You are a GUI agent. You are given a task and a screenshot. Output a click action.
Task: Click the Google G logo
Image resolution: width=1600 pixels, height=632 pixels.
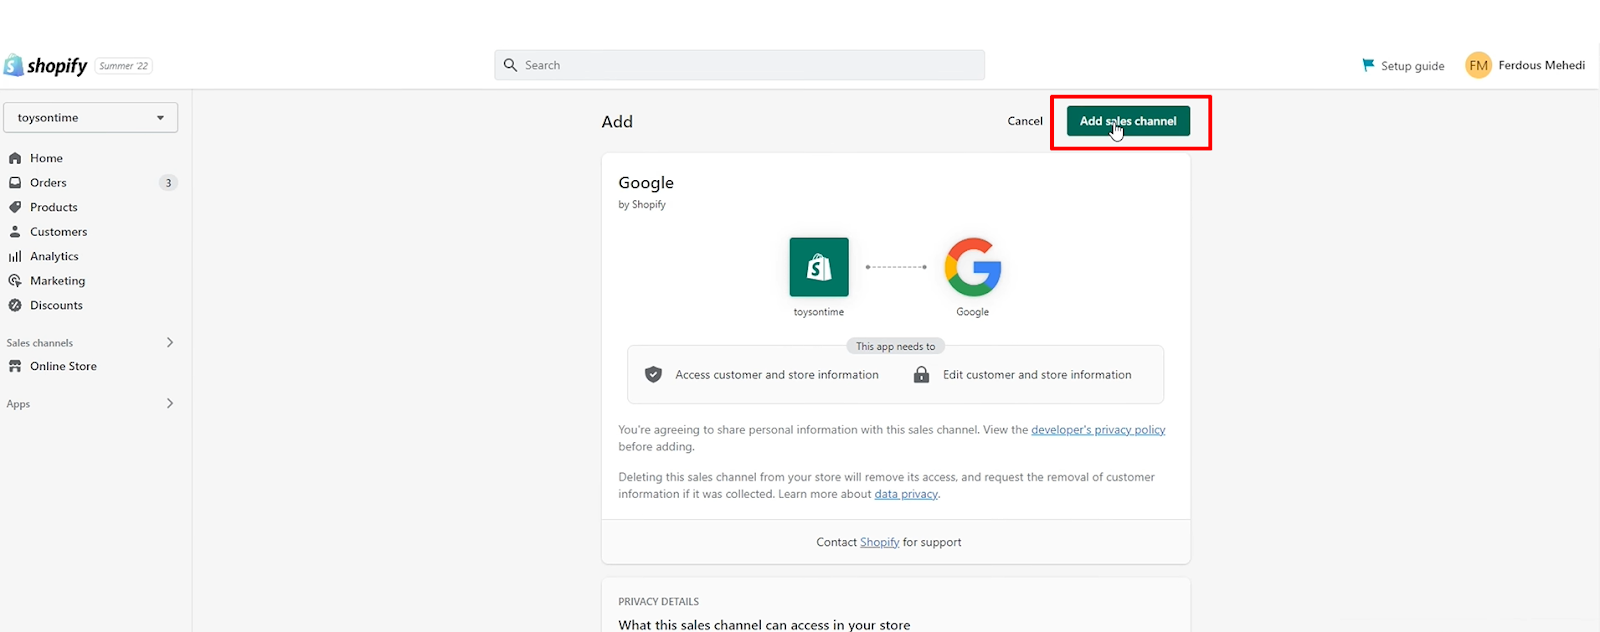pos(973,267)
